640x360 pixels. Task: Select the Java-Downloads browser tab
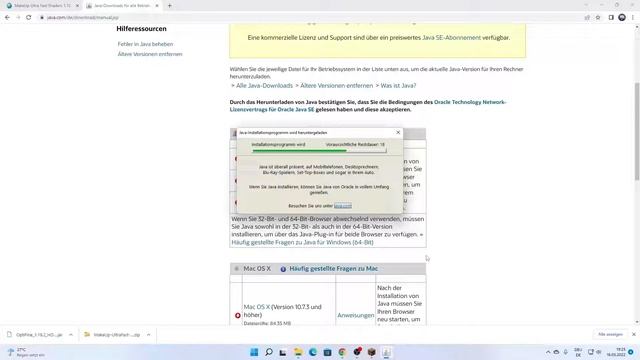tap(122, 6)
